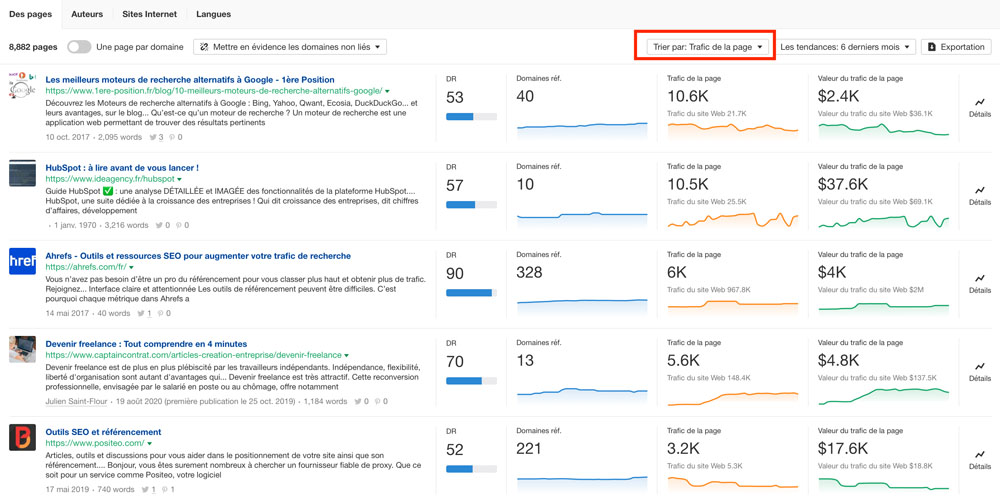The height and width of the screenshot is (503, 1000).
Task: Open Details chart icon for HubSpot row
Action: pyautogui.click(x=980, y=190)
